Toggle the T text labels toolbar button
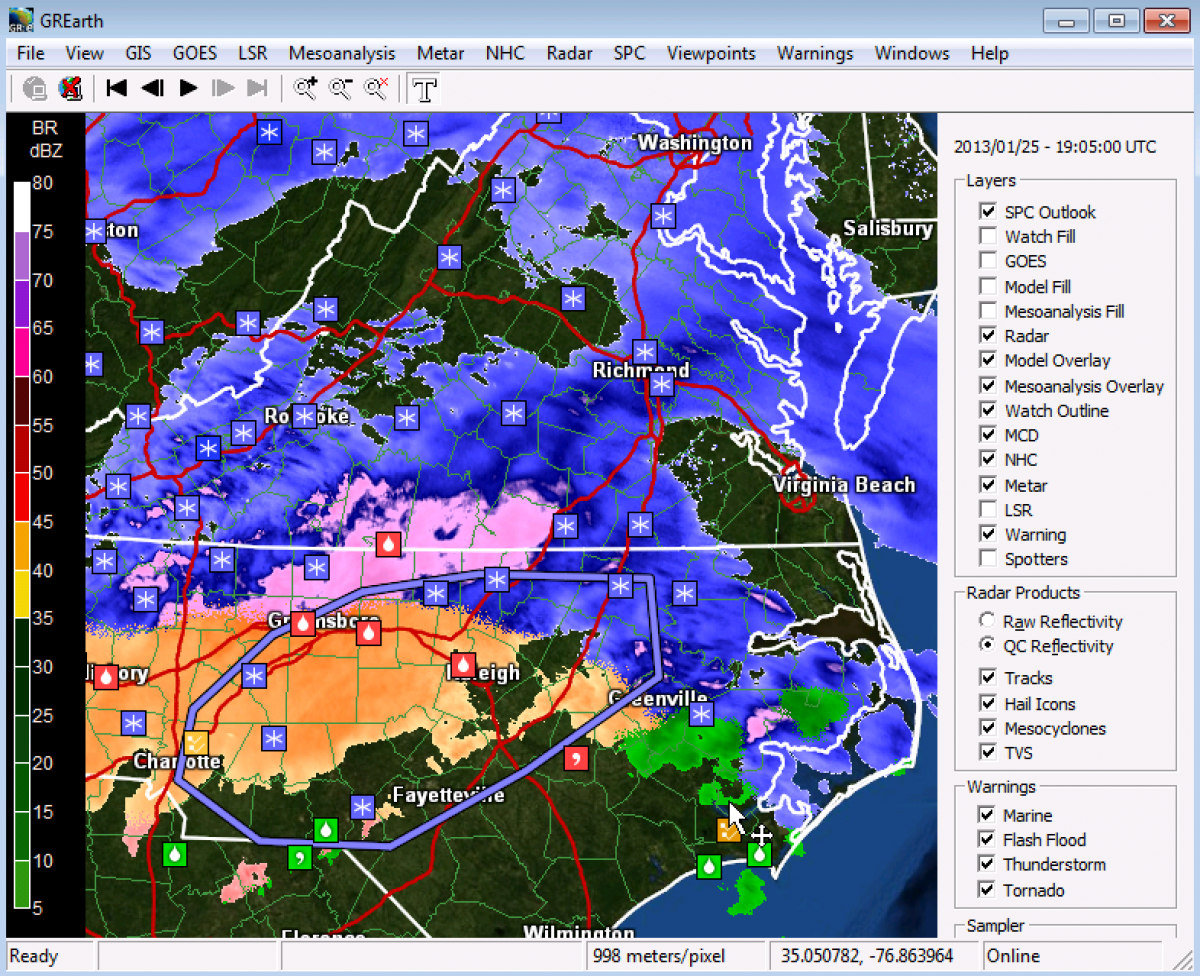 point(425,89)
